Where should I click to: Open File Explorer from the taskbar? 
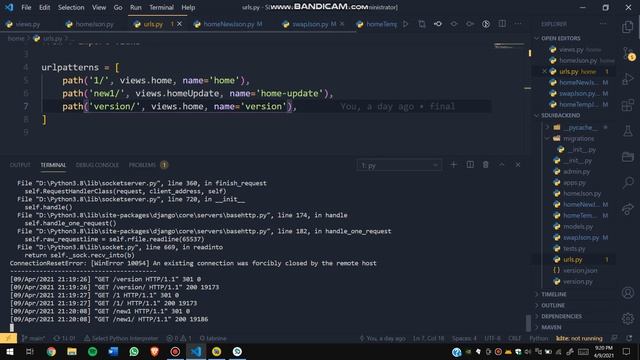(72, 351)
